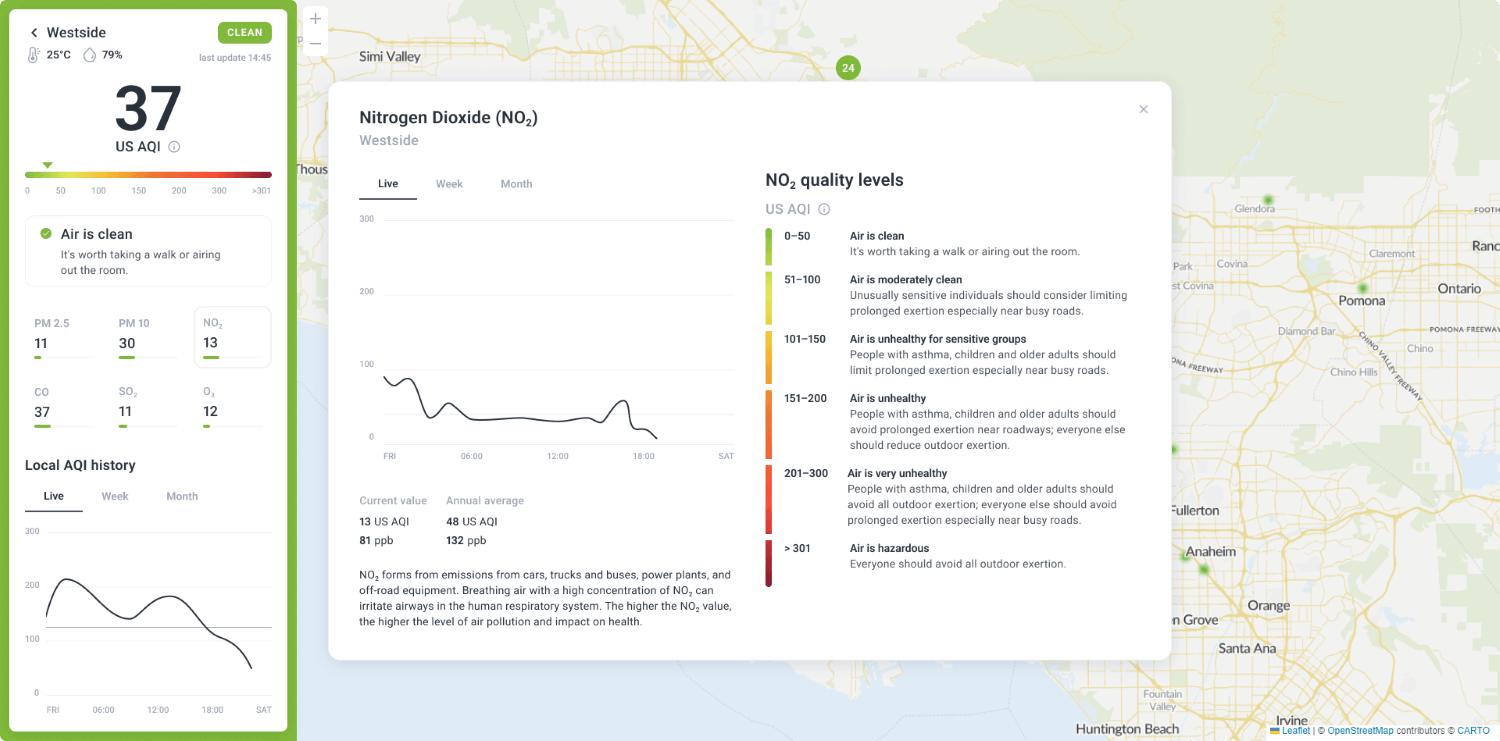
Task: Zoom in on the map
Action: click(x=315, y=19)
